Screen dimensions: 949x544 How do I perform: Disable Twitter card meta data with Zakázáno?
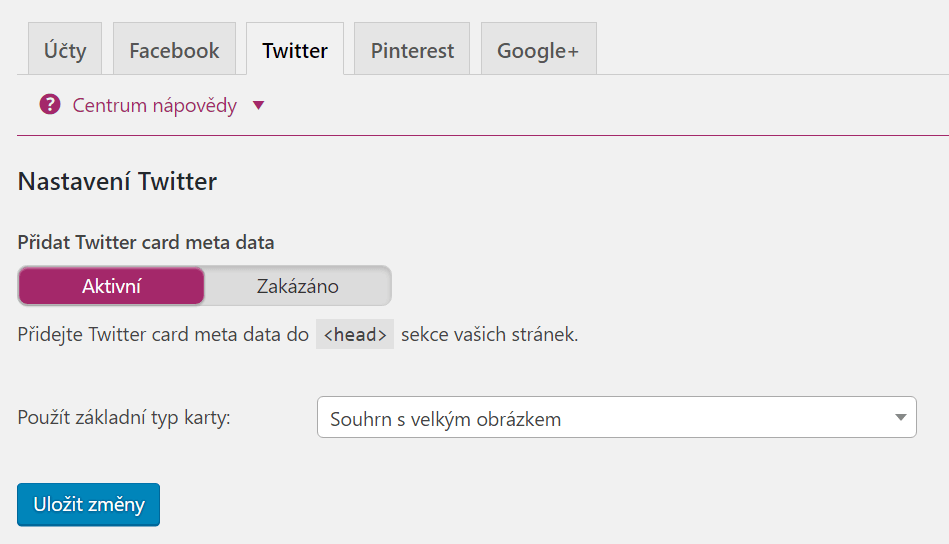point(298,286)
